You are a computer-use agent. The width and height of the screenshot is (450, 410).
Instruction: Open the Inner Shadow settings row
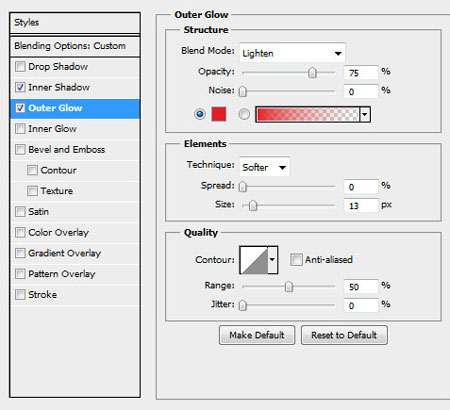coord(75,87)
